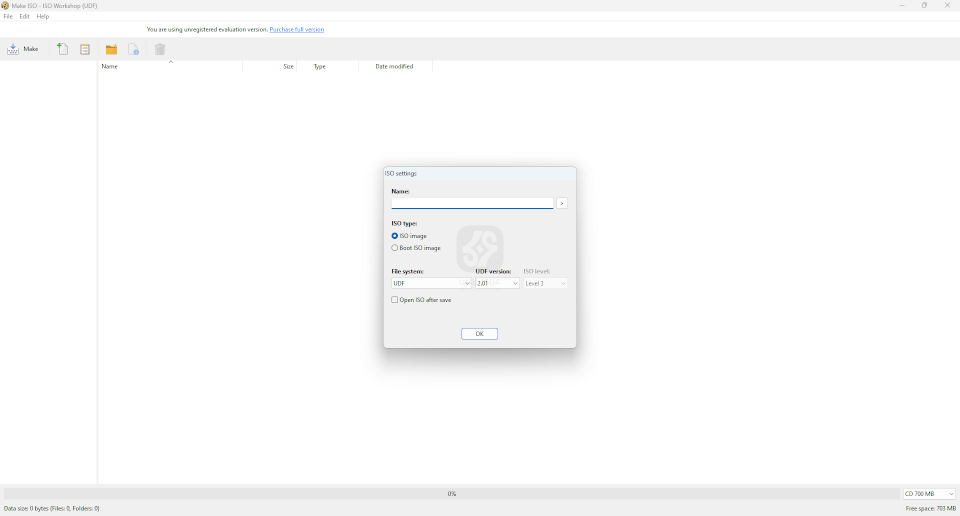Click the ISO settings notepad icon

(x=85, y=49)
